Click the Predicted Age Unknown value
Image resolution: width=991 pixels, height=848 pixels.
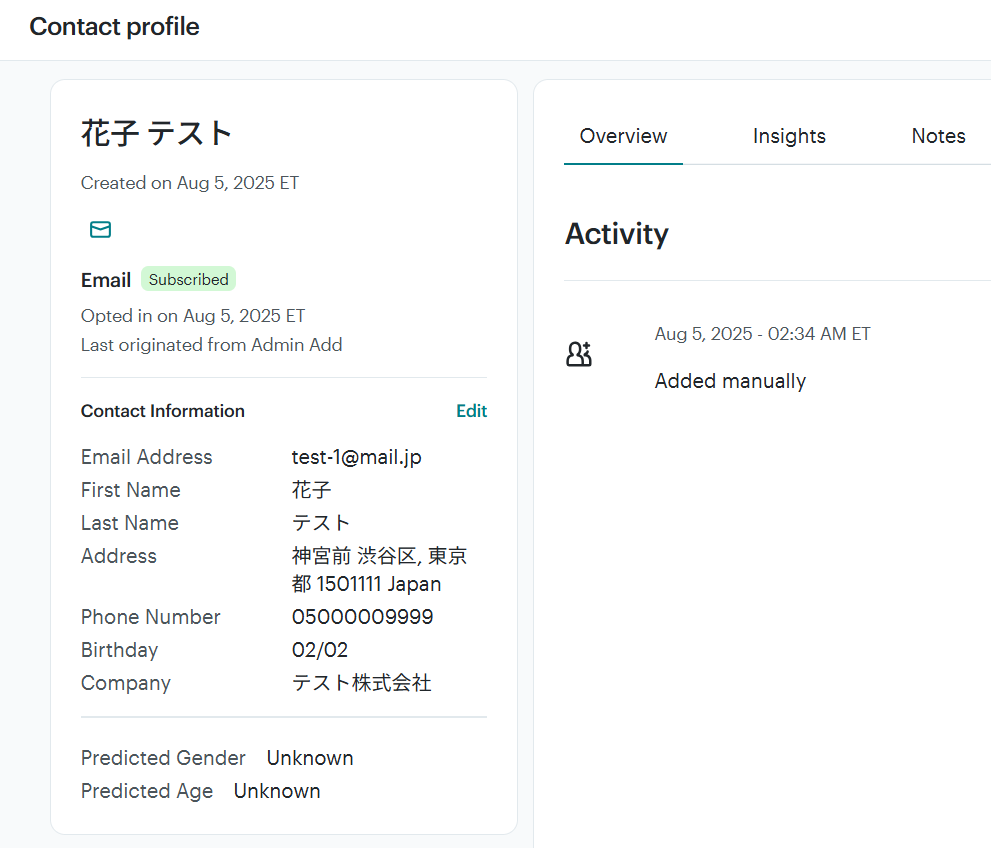coord(277,790)
